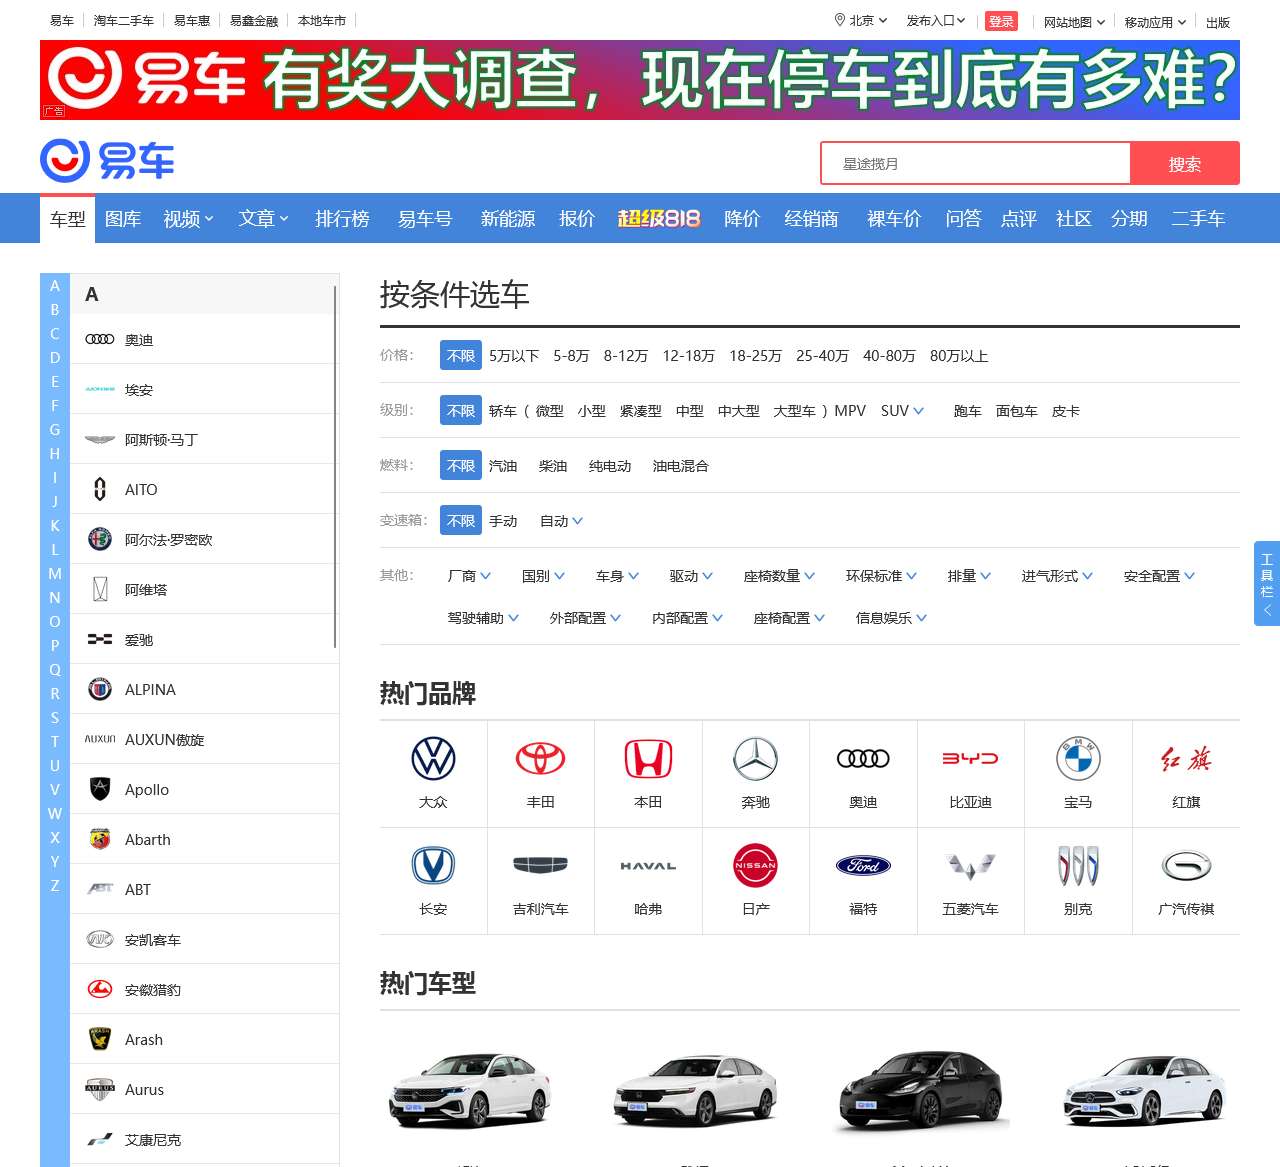Open the Geely logo in hot brands

point(541,866)
